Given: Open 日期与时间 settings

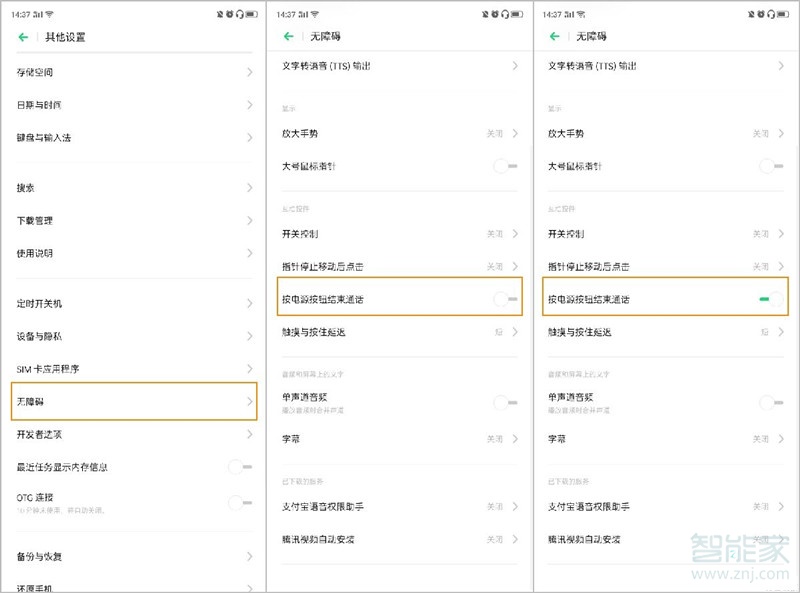Looking at the screenshot, I should pyautogui.click(x=133, y=106).
